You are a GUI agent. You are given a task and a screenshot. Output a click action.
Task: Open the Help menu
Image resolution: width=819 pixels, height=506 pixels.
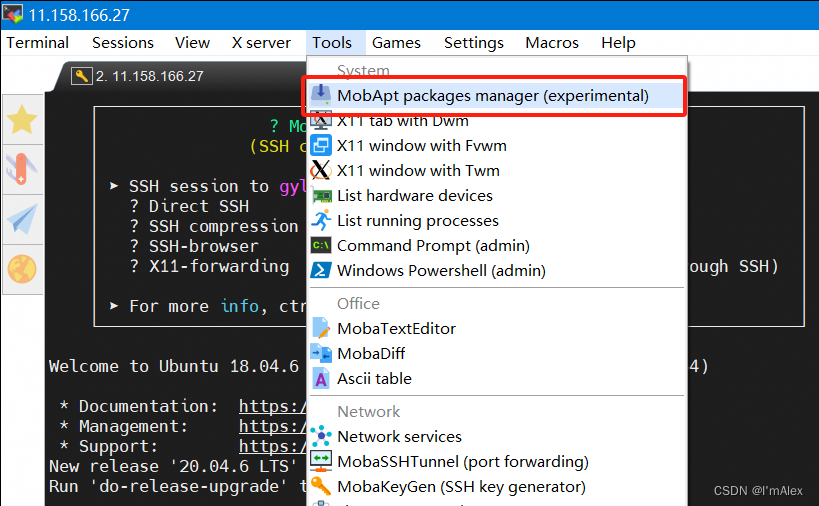(618, 43)
